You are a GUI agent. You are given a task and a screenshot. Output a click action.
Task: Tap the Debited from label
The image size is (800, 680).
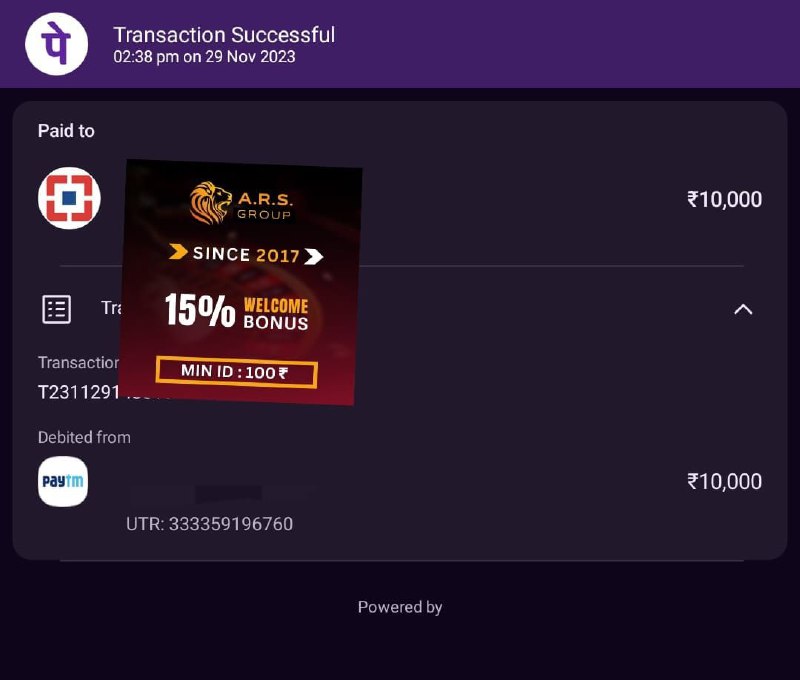84,437
